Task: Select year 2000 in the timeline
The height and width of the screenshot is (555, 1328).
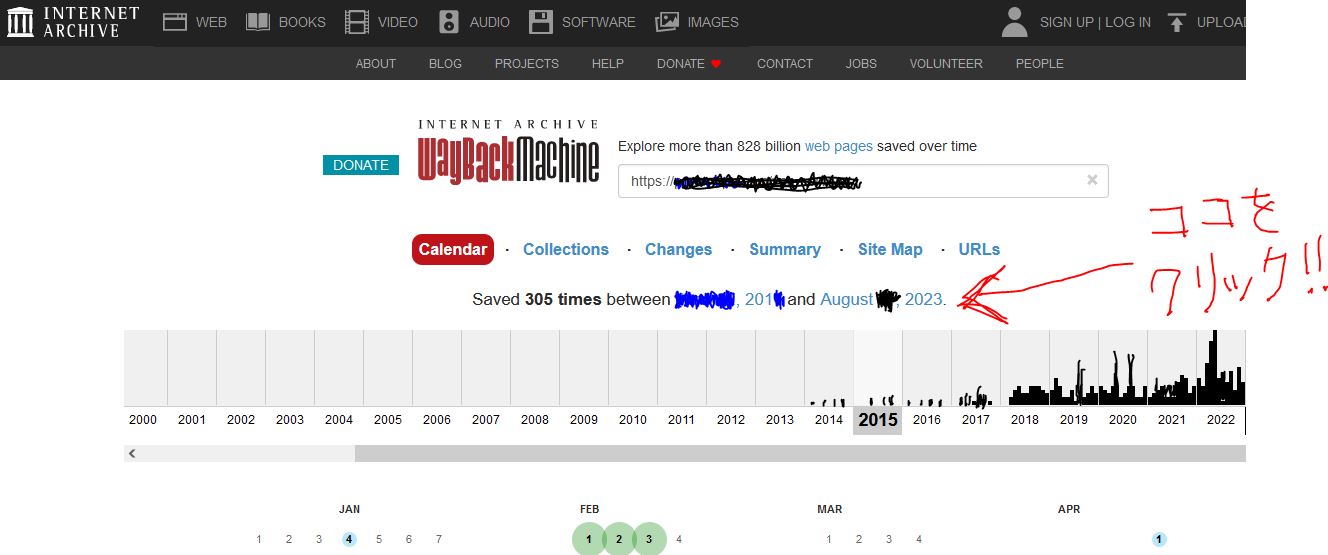Action: pos(143,420)
